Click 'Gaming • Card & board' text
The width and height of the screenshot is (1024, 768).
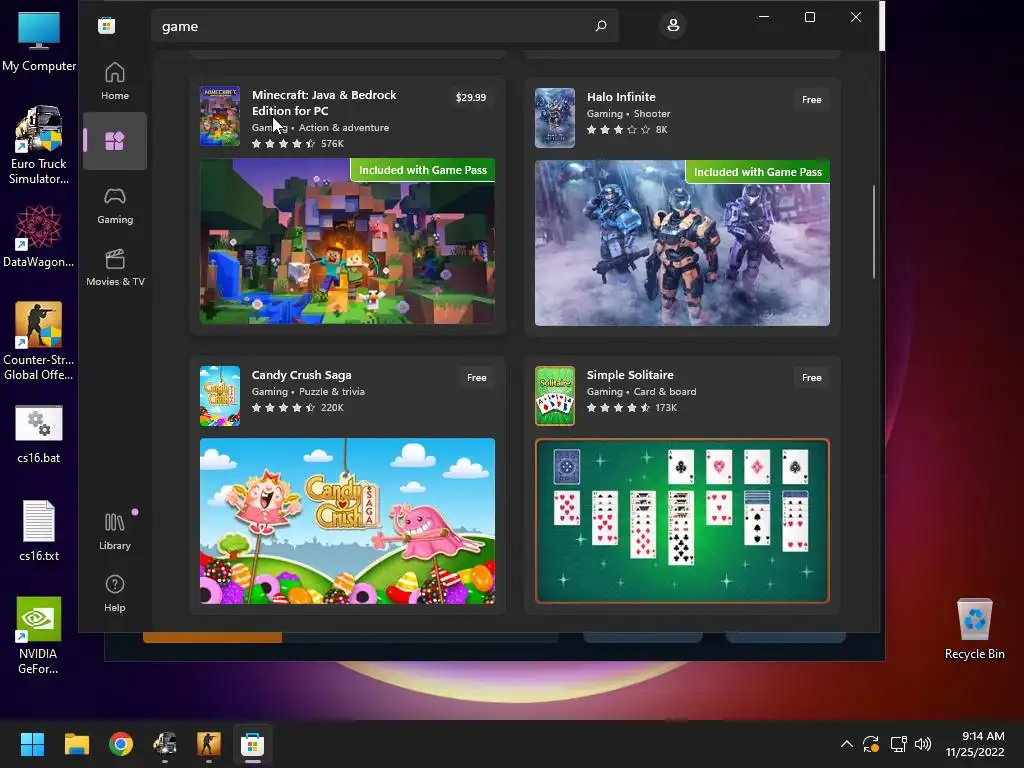point(641,392)
